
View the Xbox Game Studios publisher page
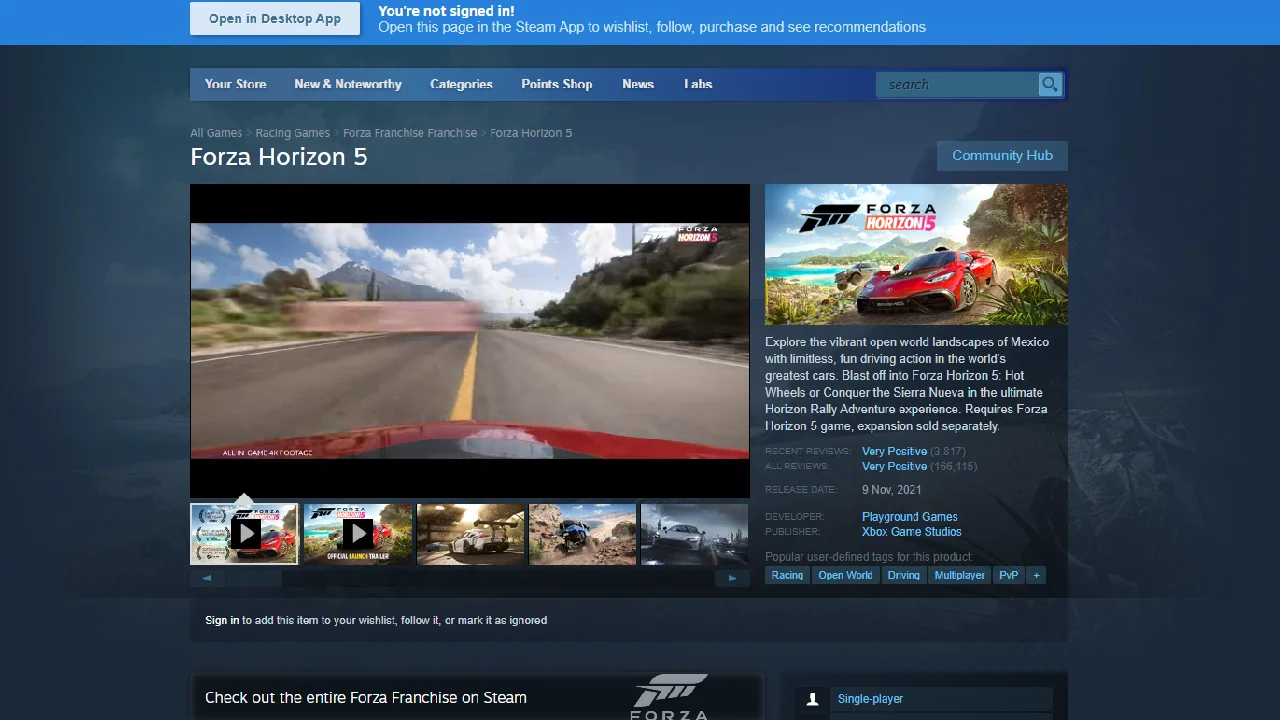point(911,532)
